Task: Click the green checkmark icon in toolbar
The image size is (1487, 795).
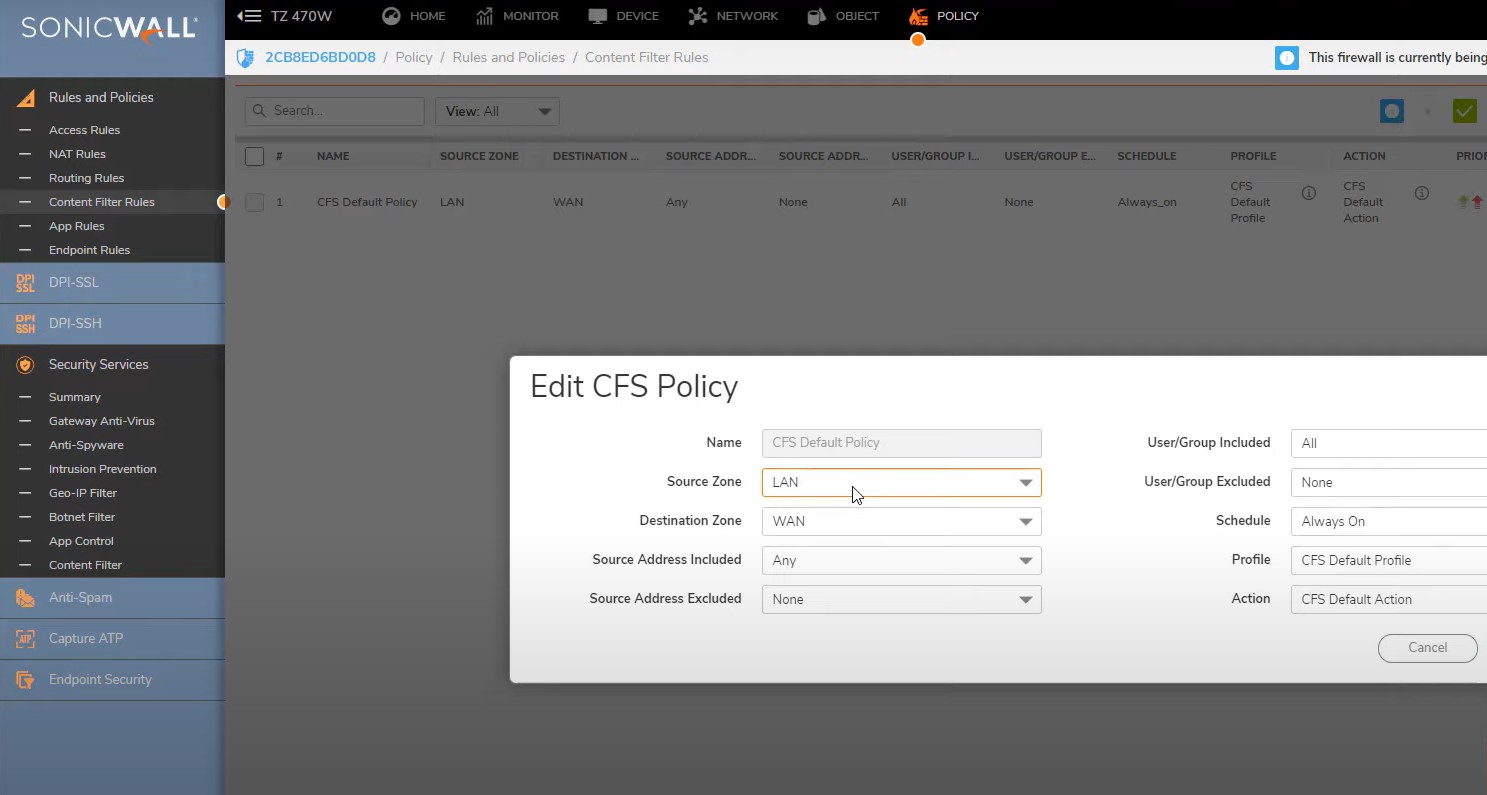Action: pyautogui.click(x=1464, y=111)
